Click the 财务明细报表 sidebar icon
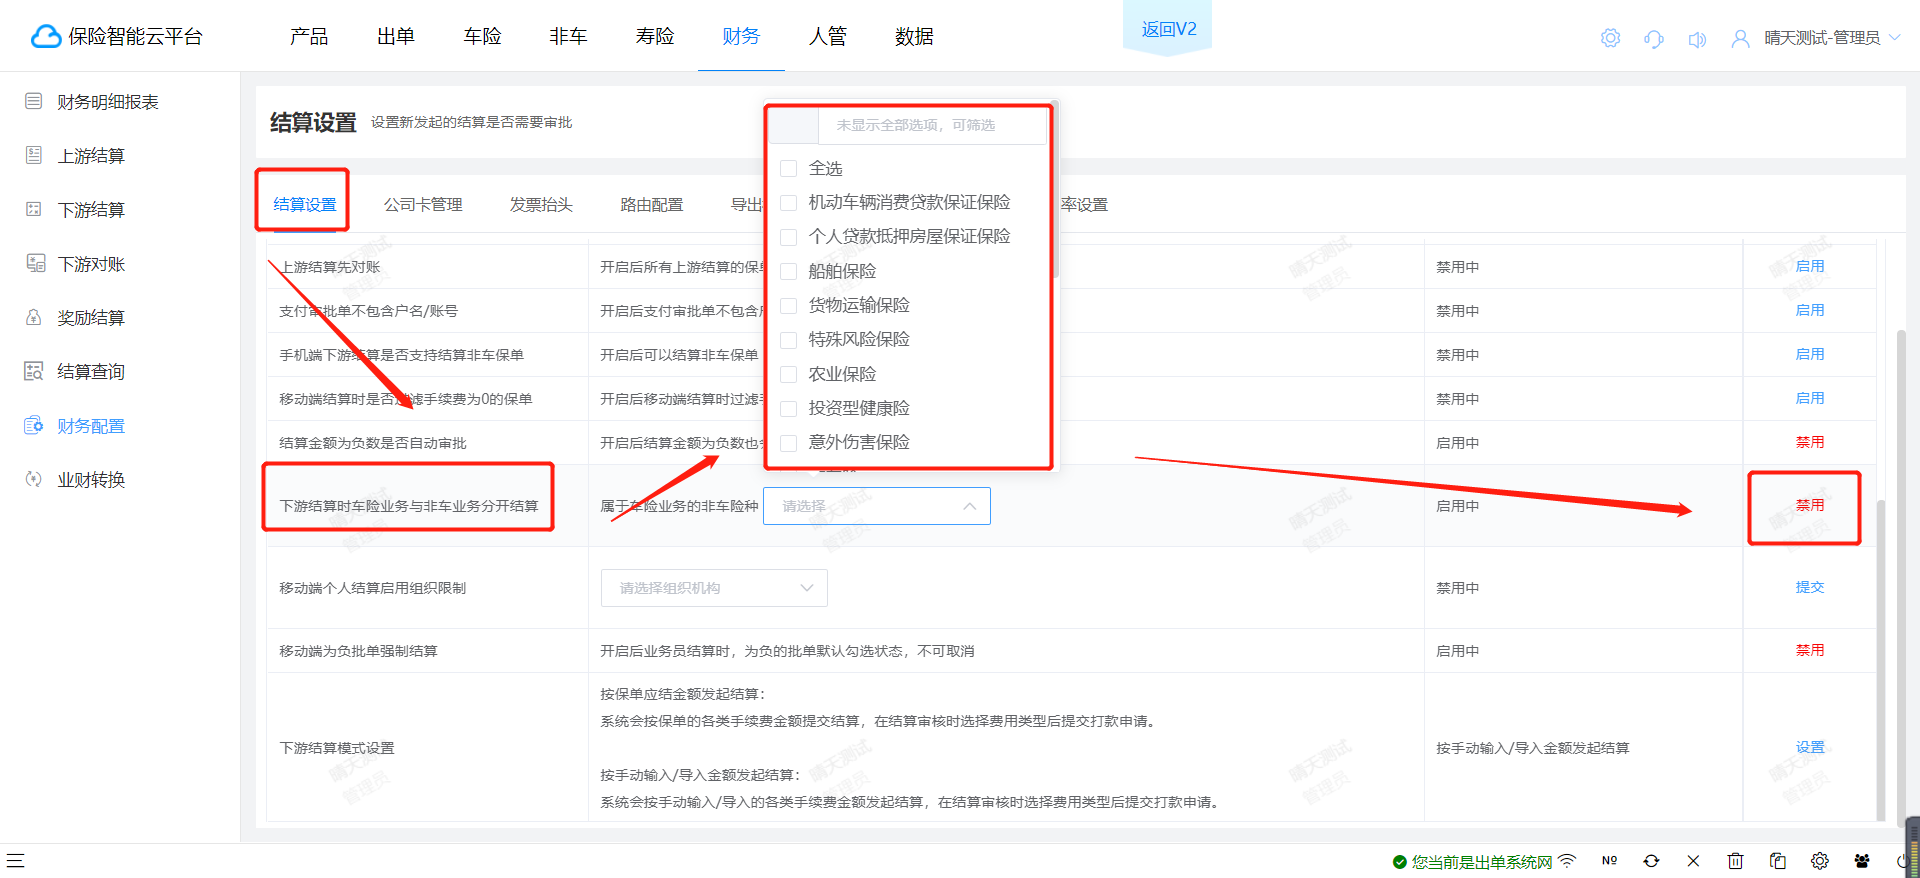The width and height of the screenshot is (1920, 878). 33,101
